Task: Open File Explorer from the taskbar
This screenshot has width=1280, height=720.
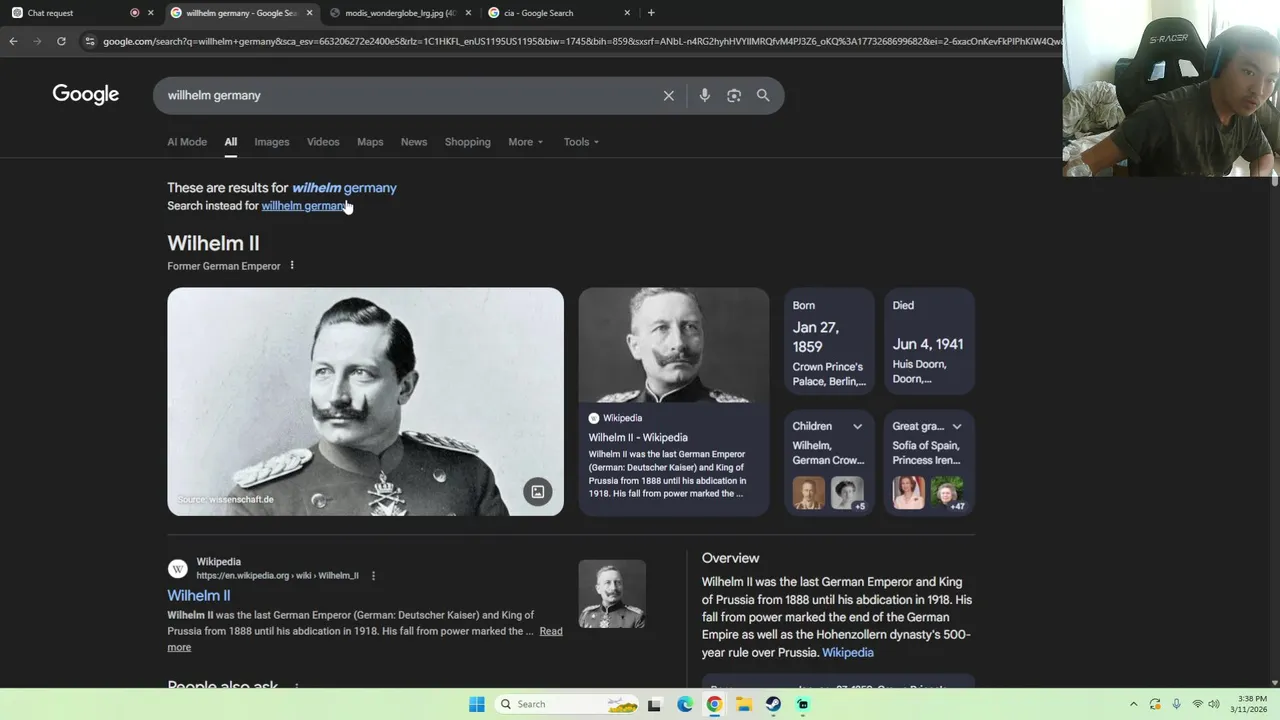Action: pyautogui.click(x=744, y=704)
